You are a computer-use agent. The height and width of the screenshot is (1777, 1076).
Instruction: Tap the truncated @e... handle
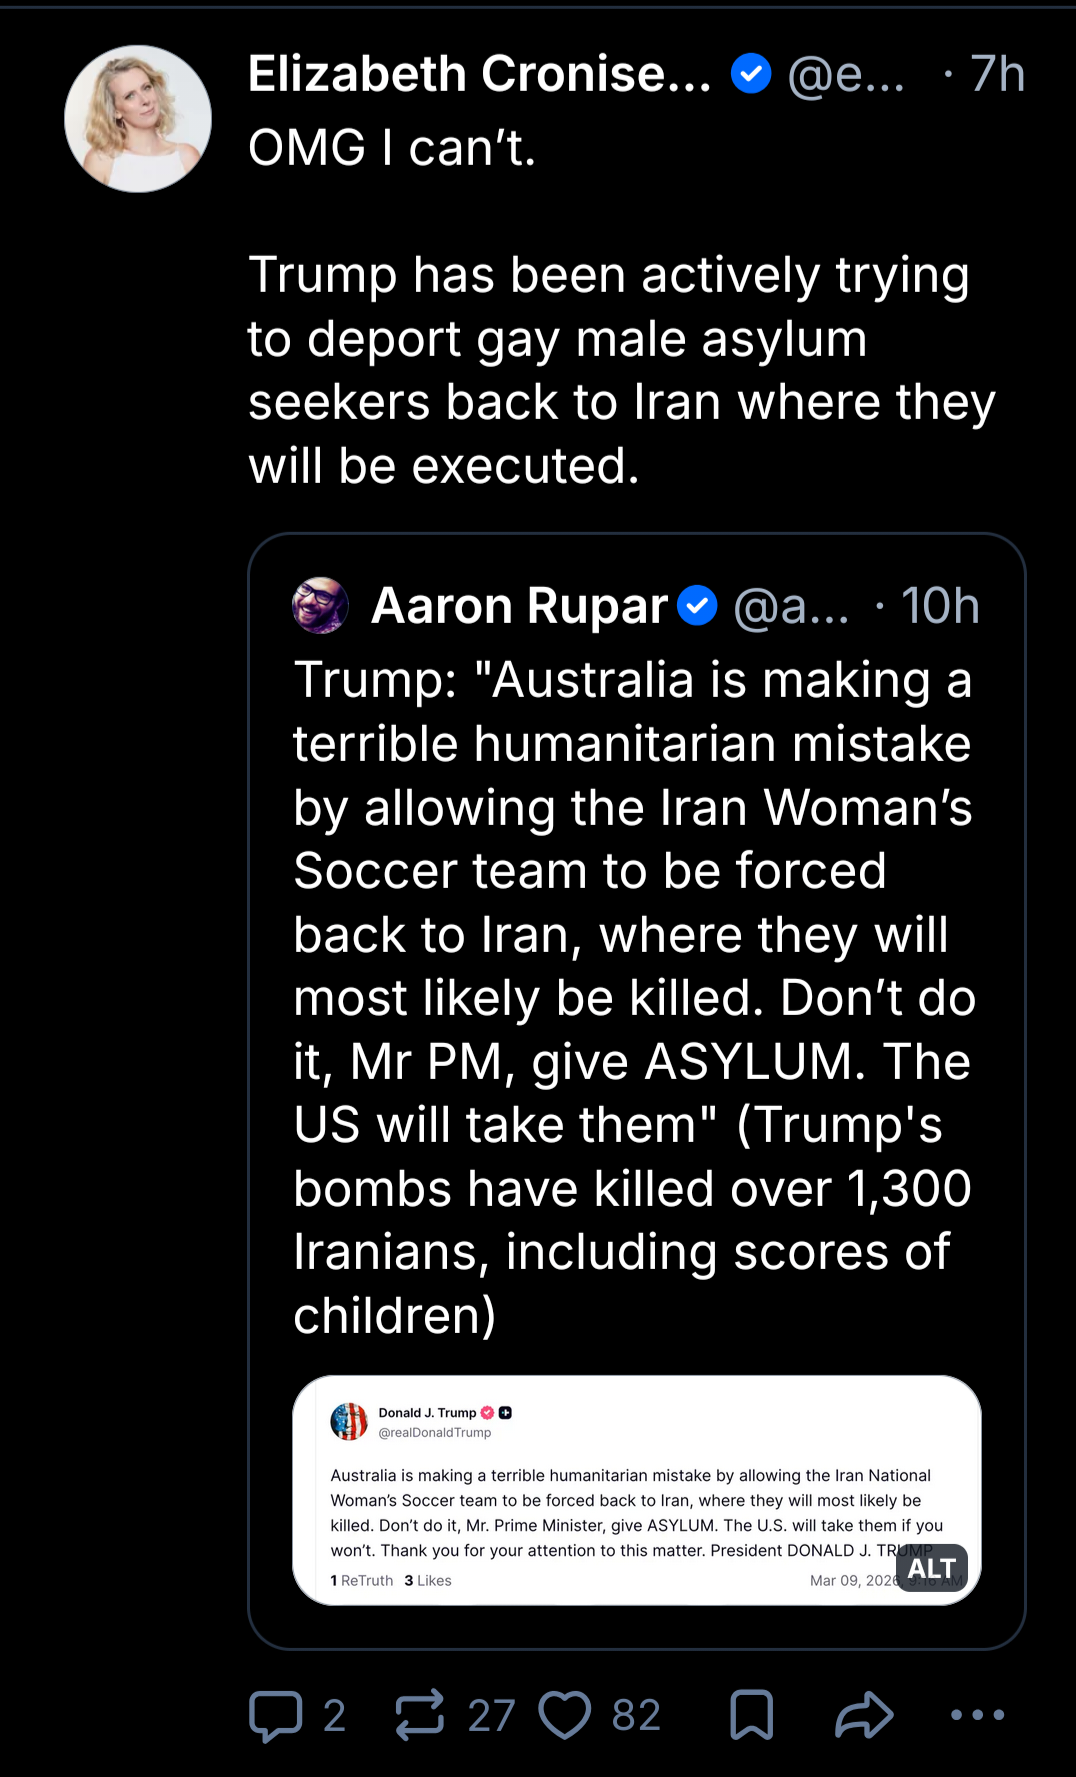point(846,75)
